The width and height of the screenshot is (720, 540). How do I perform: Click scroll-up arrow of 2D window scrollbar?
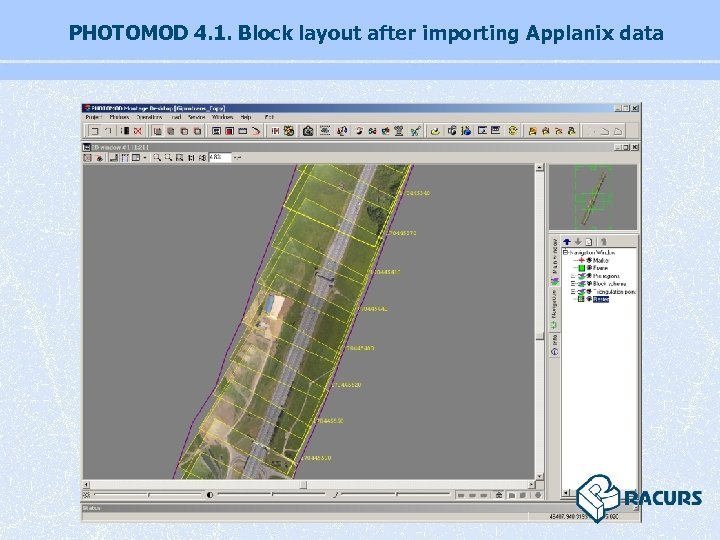click(x=540, y=168)
